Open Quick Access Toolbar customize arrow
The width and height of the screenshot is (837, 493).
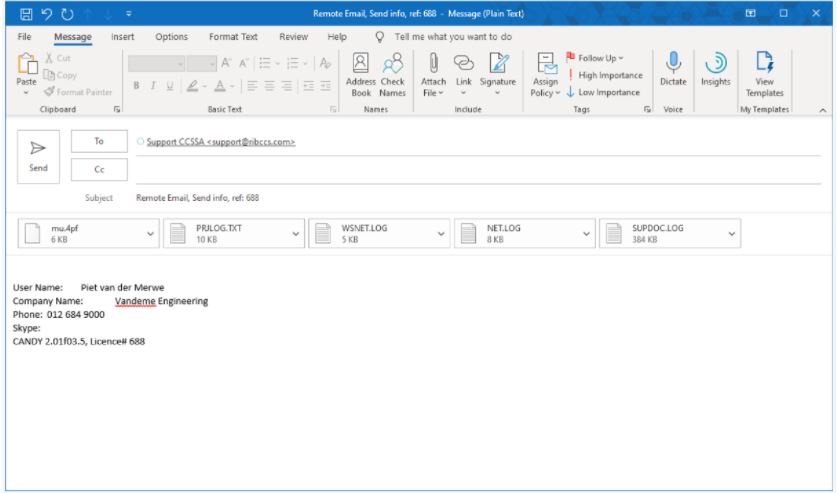[x=129, y=14]
